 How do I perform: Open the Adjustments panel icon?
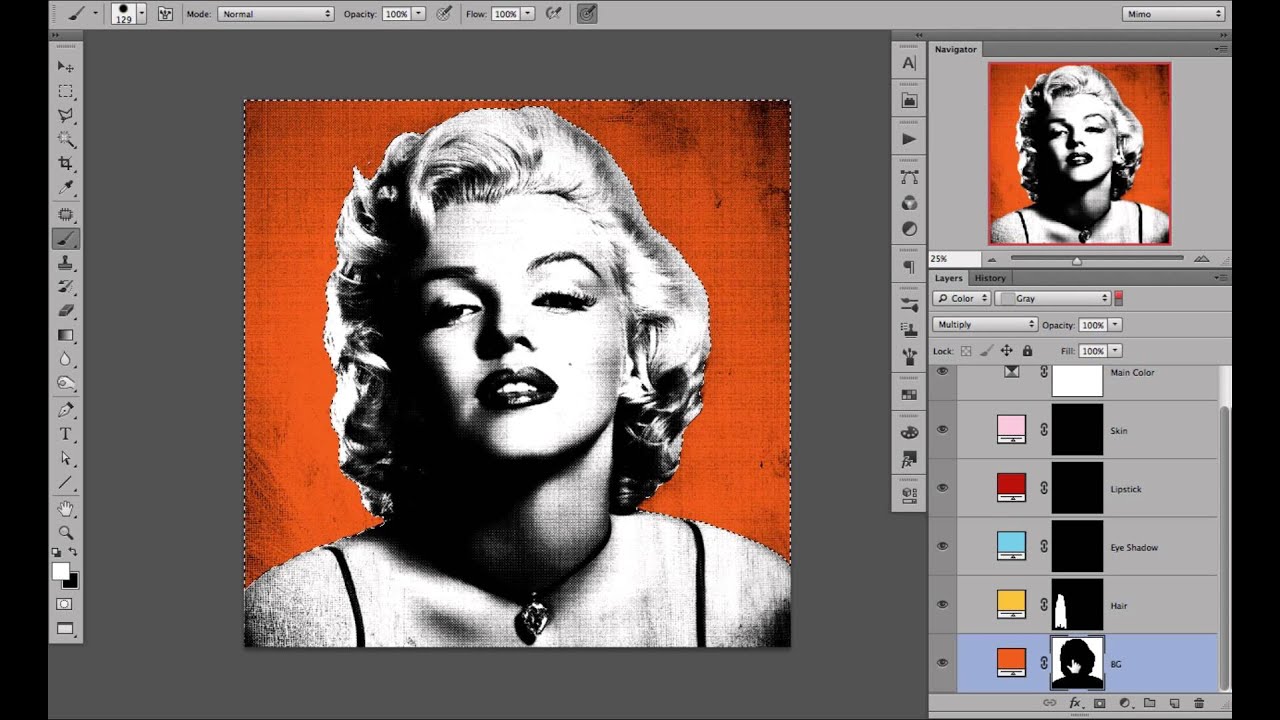(x=908, y=229)
